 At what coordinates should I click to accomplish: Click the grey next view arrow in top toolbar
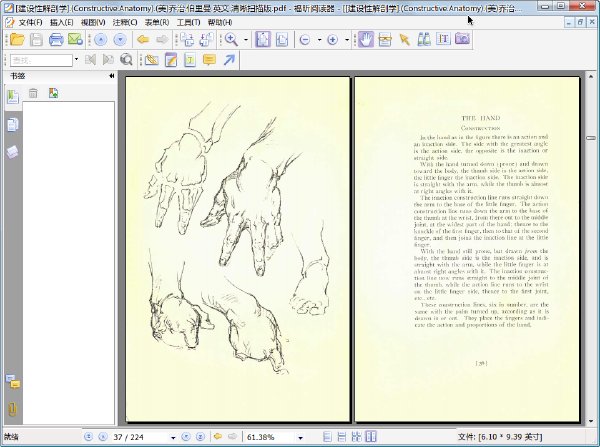[x=162, y=39]
